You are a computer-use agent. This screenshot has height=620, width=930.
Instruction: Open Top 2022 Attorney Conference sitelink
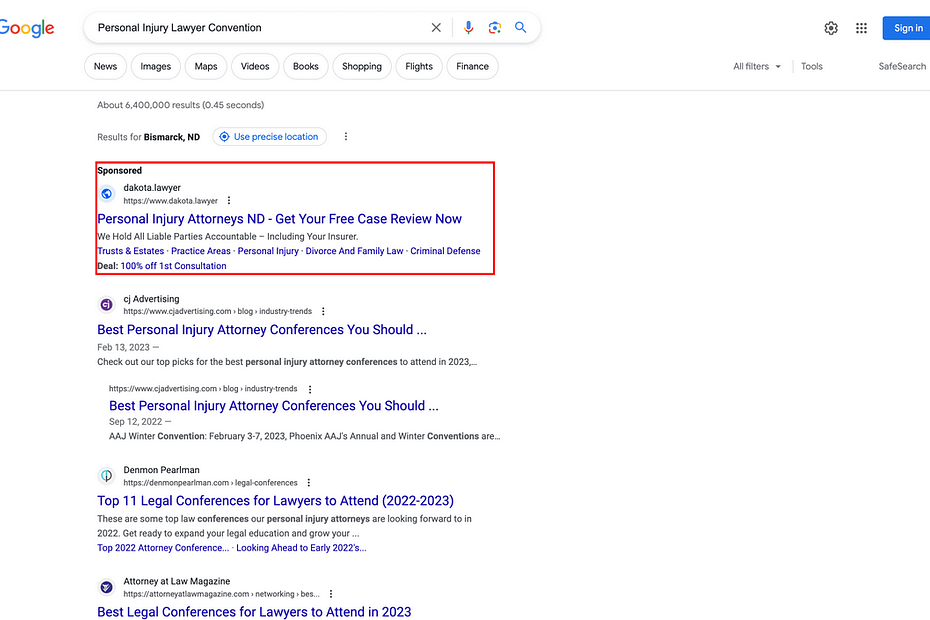(163, 548)
